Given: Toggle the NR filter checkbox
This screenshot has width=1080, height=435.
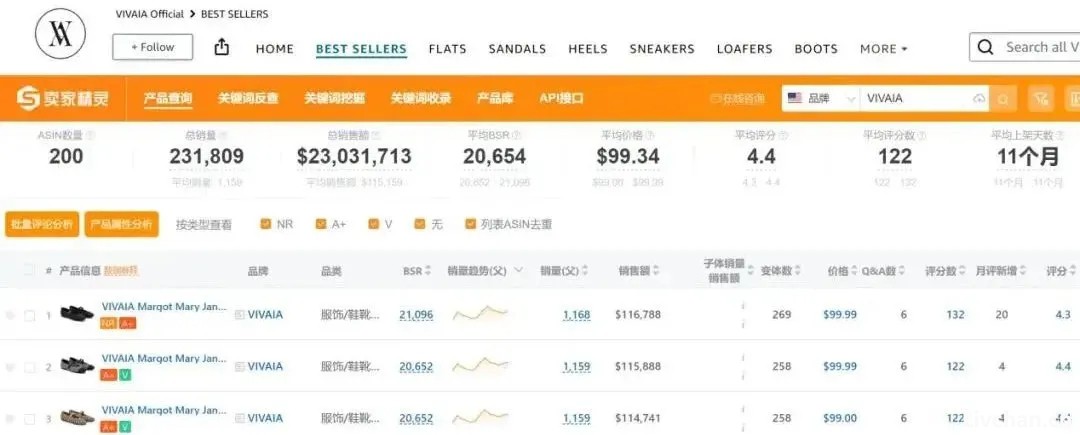Looking at the screenshot, I should [266, 224].
